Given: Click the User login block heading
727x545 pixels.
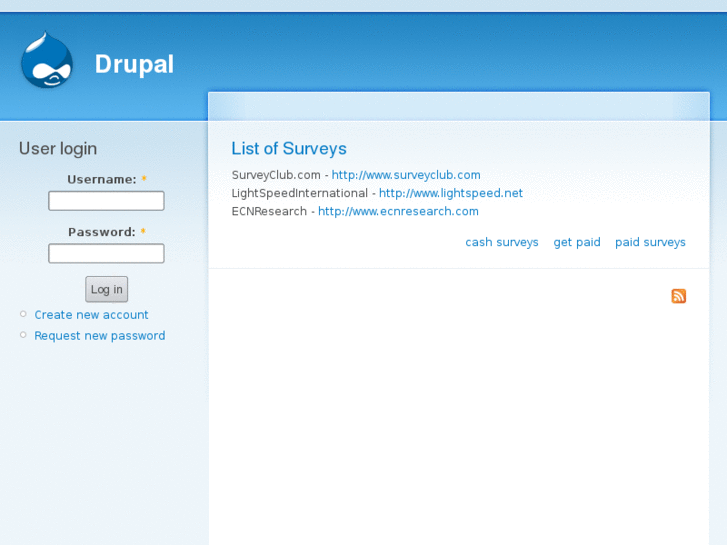Looking at the screenshot, I should (58, 149).
